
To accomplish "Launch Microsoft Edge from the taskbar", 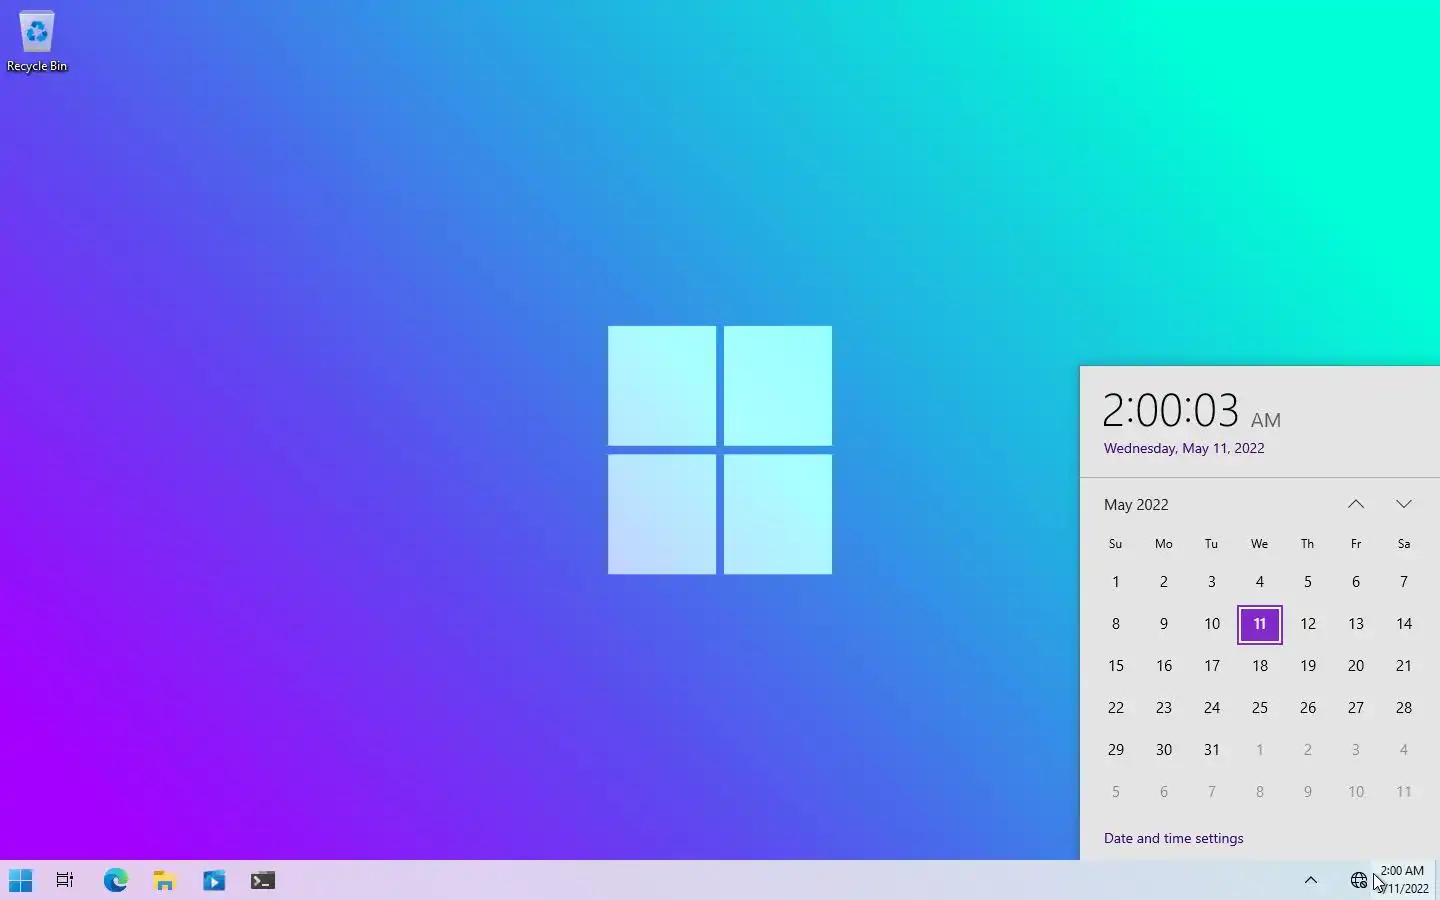I will (116, 880).
